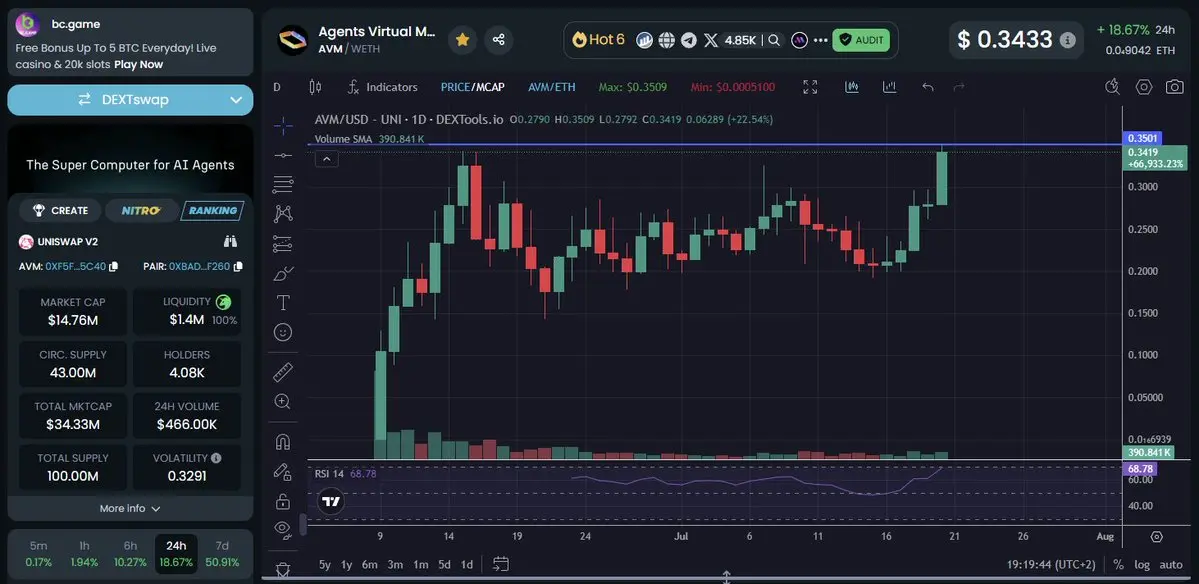Activate the Zoom In tool
The width and height of the screenshot is (1199, 584).
point(283,402)
